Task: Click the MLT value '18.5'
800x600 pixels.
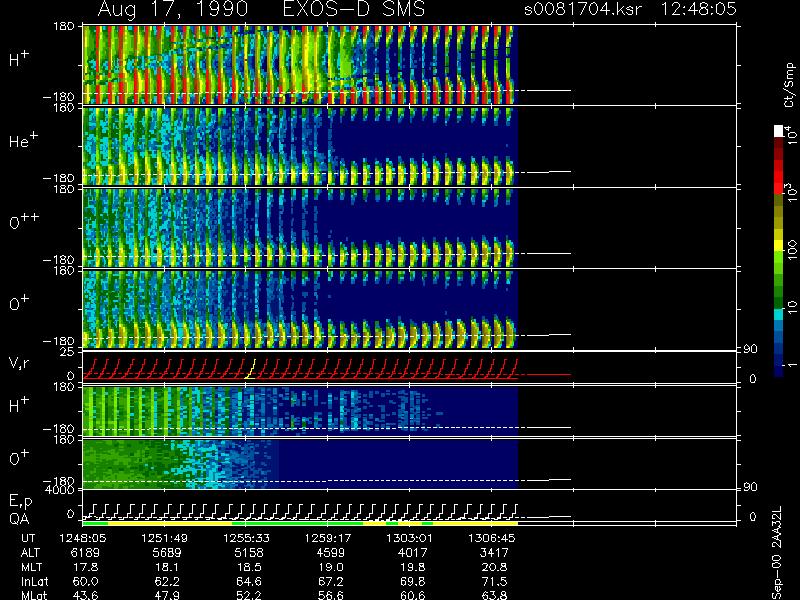Action: [249, 567]
